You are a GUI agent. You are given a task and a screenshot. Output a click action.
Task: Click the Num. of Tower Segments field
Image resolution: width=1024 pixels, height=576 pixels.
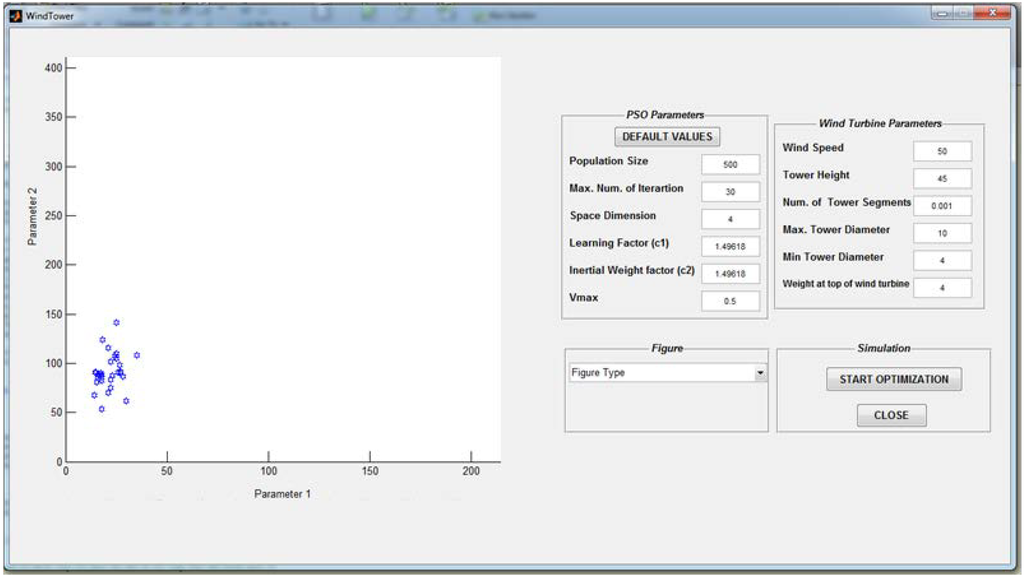[942, 206]
